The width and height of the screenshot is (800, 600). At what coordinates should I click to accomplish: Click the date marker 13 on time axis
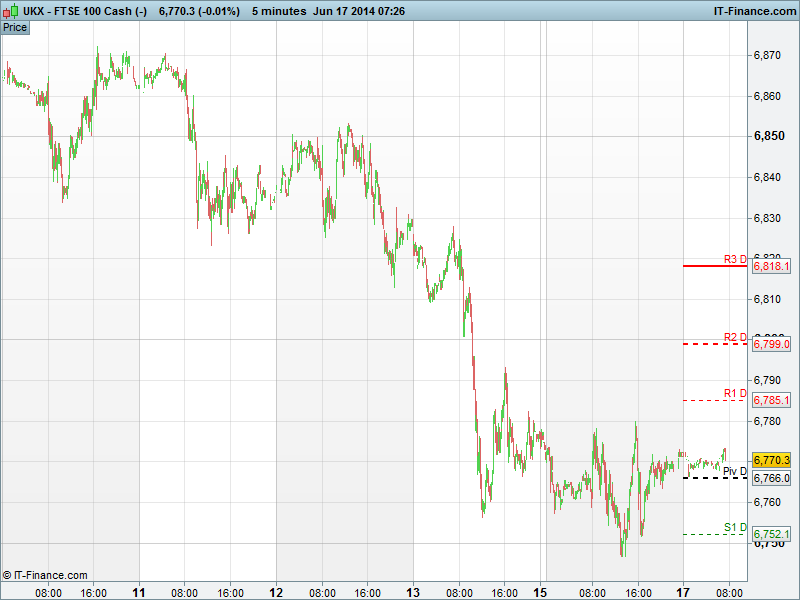[x=413, y=592]
